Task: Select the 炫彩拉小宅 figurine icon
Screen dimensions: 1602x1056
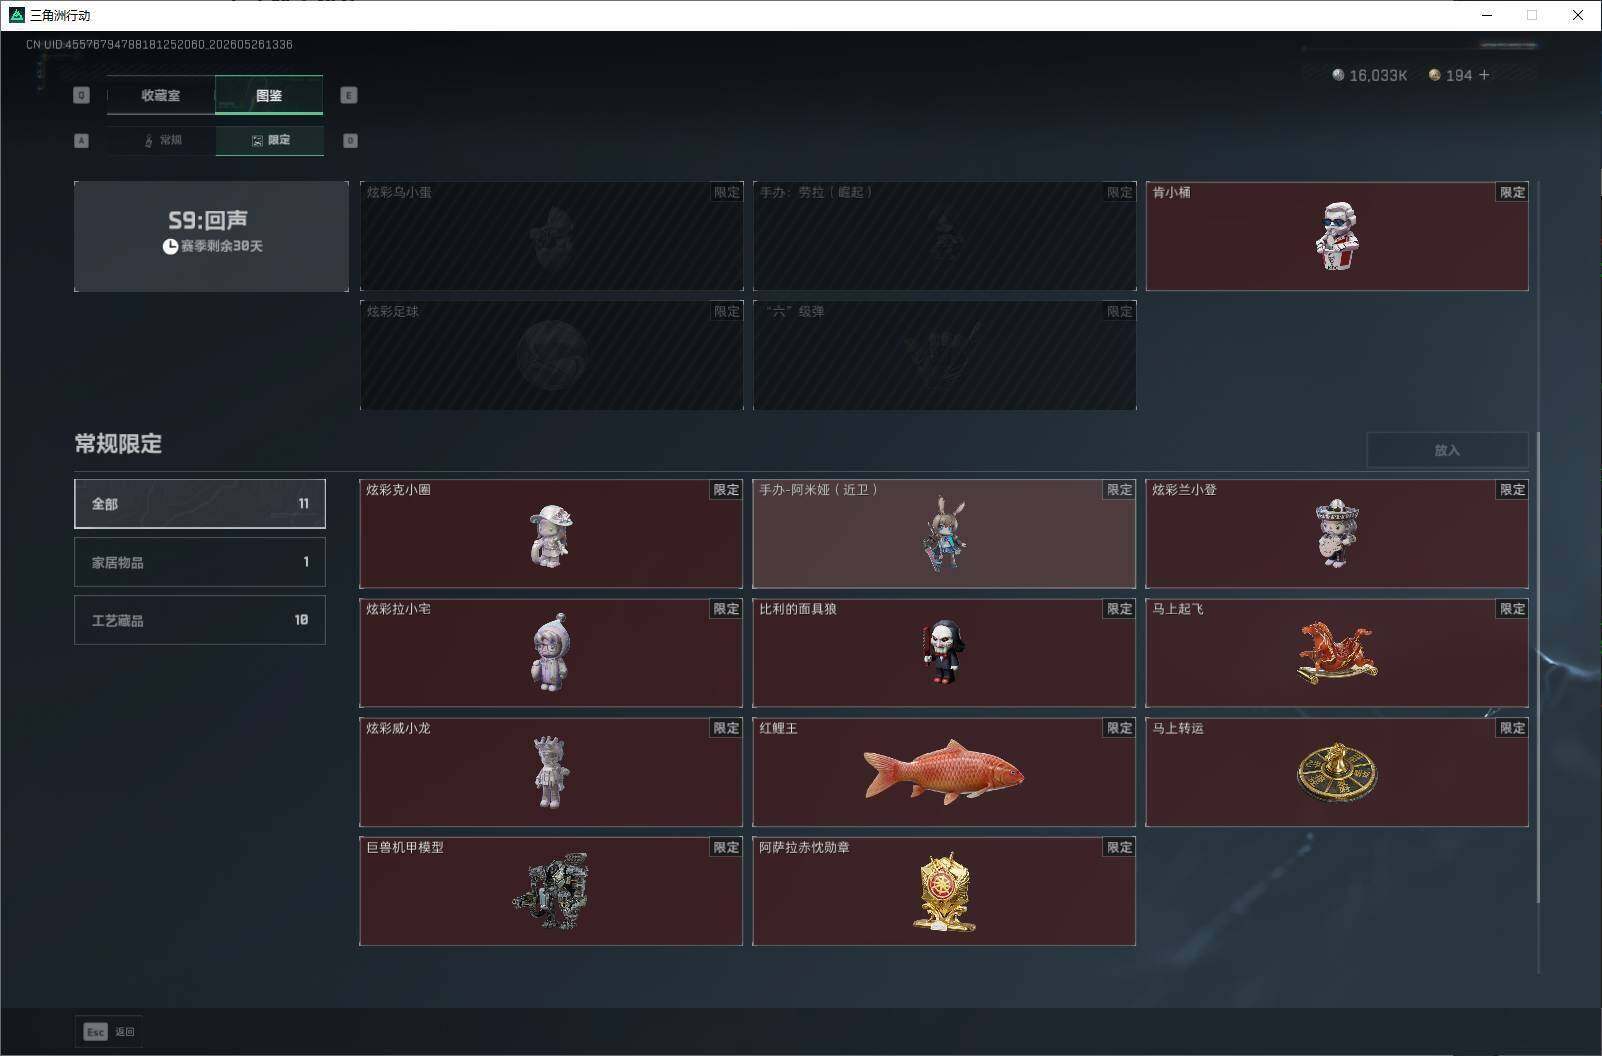Action: click(x=551, y=653)
